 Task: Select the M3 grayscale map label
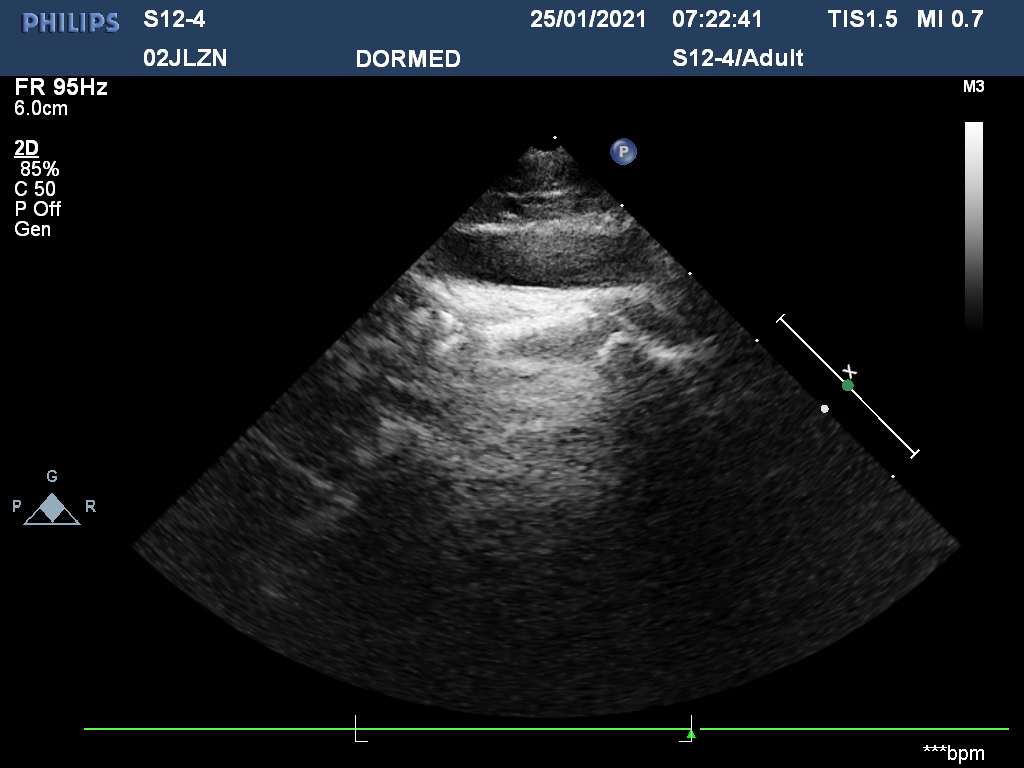973,87
